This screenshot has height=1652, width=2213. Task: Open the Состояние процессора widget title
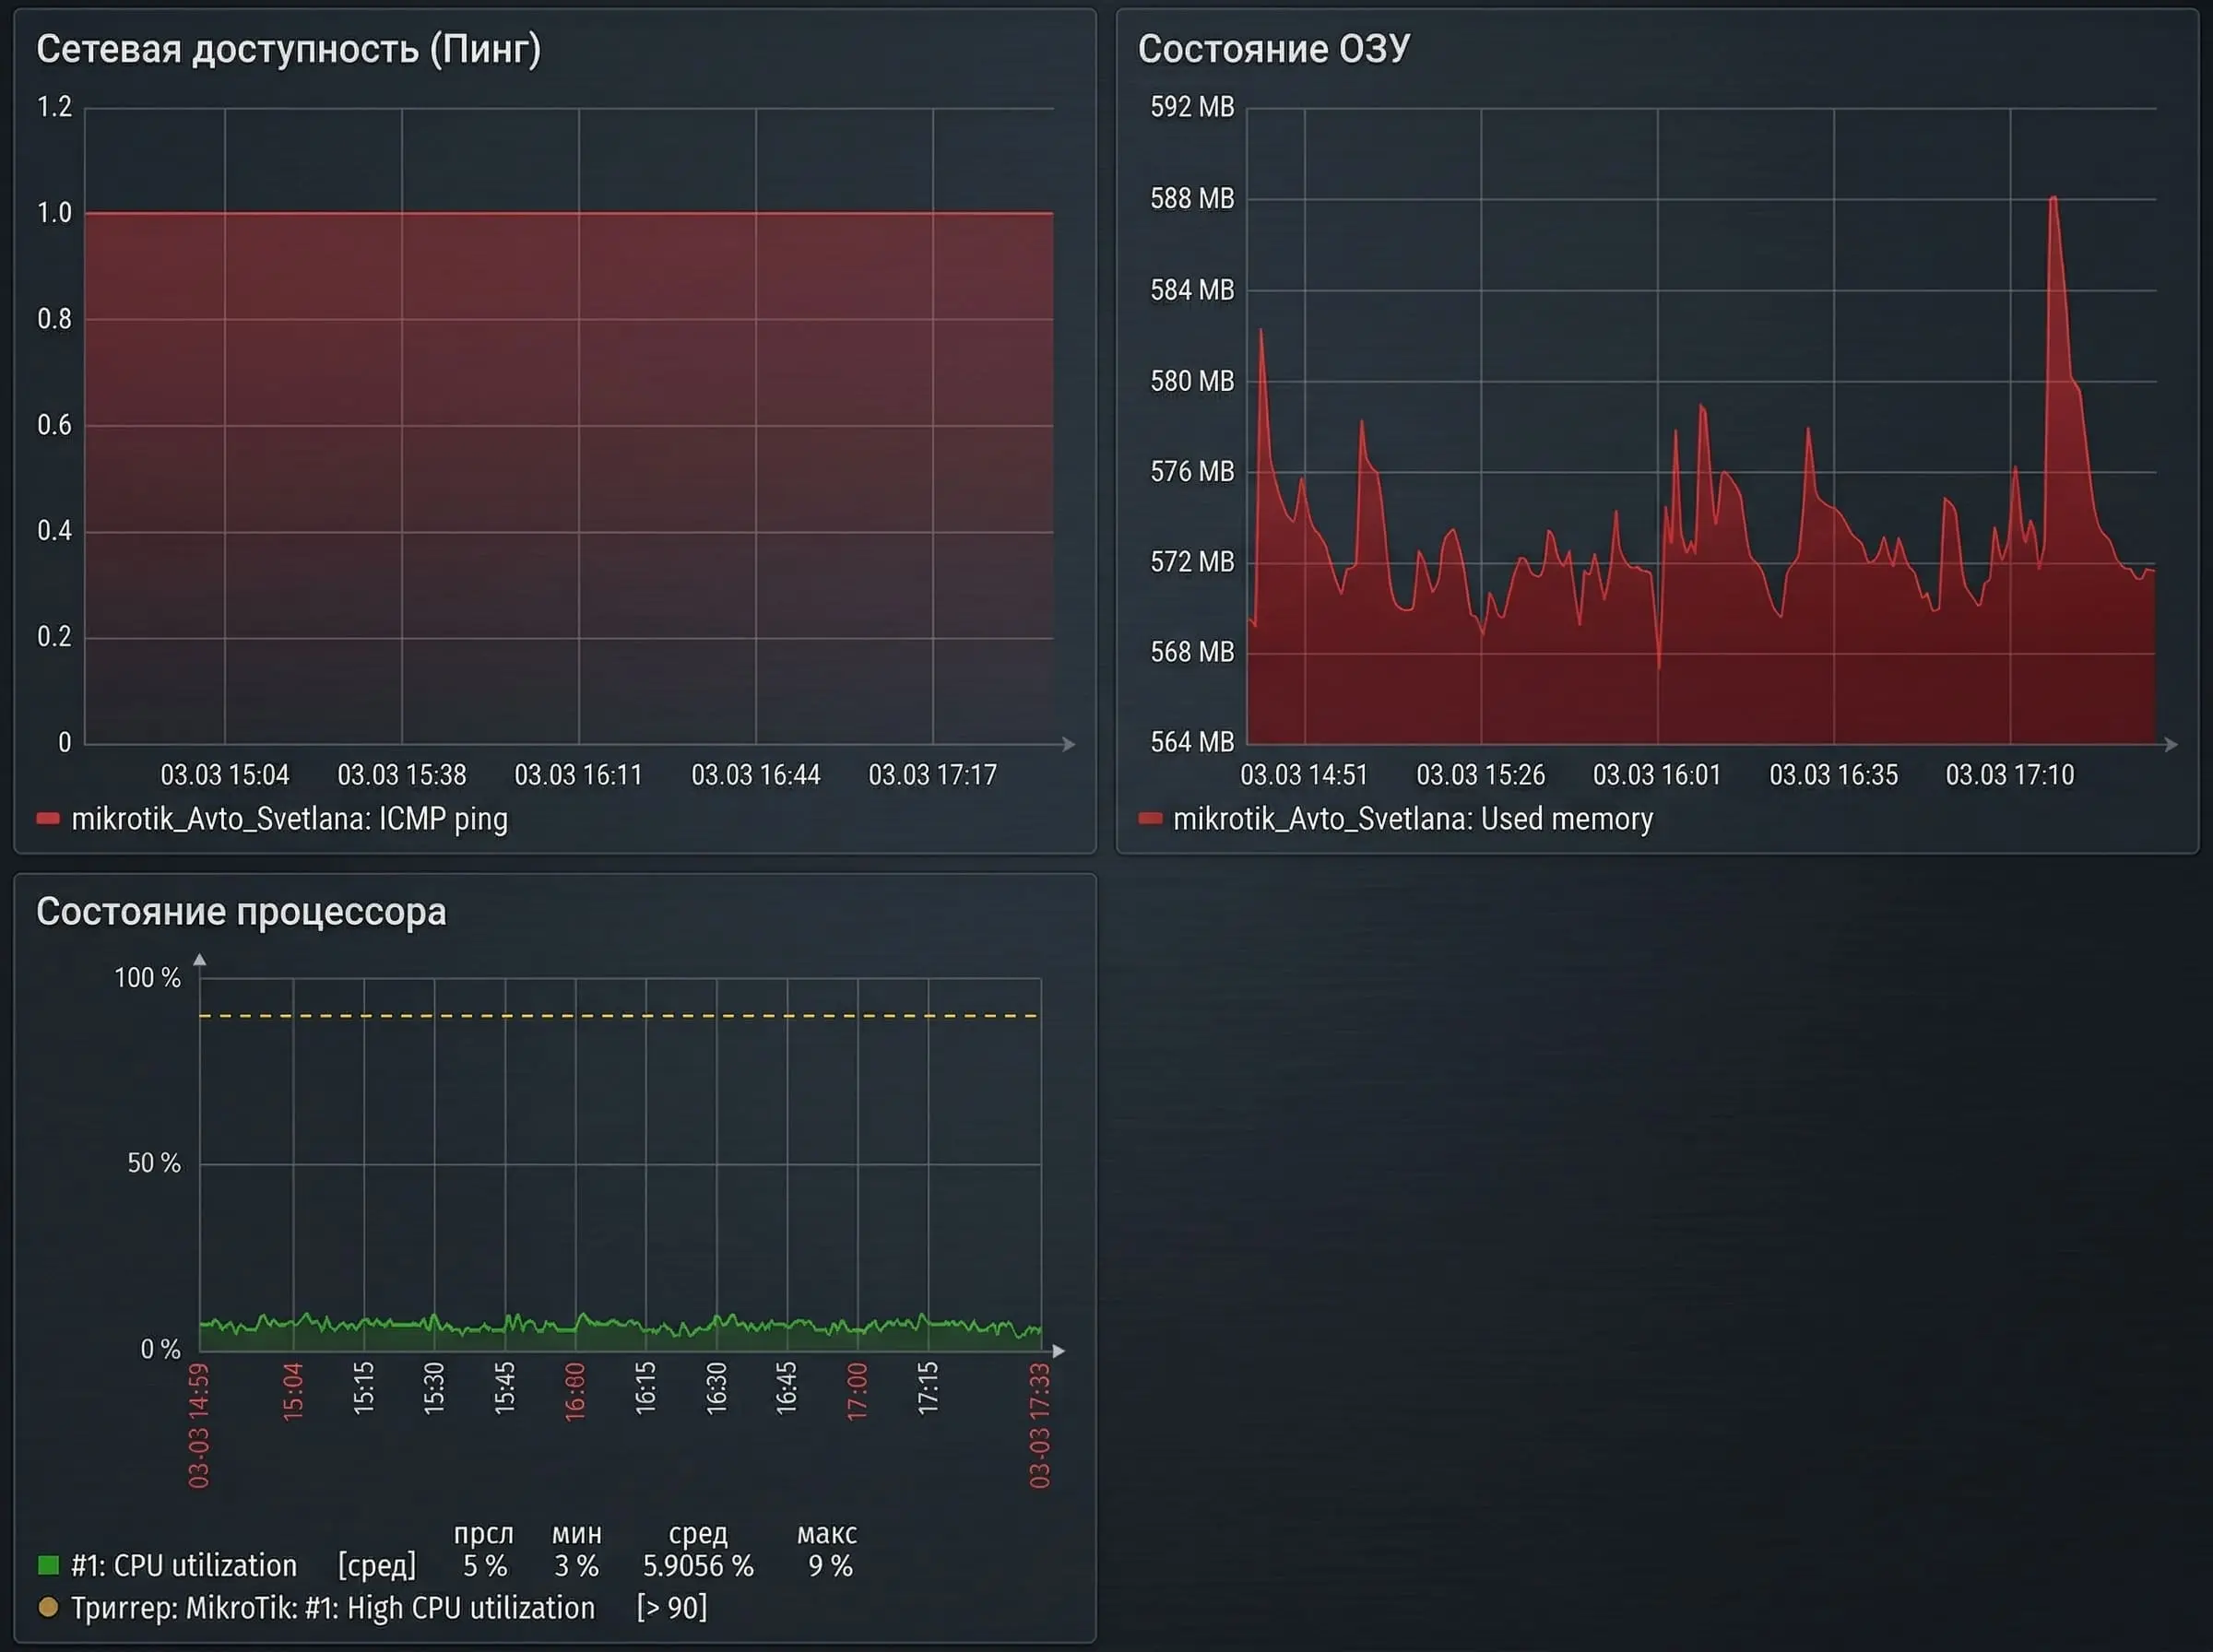pyautogui.click(x=241, y=912)
